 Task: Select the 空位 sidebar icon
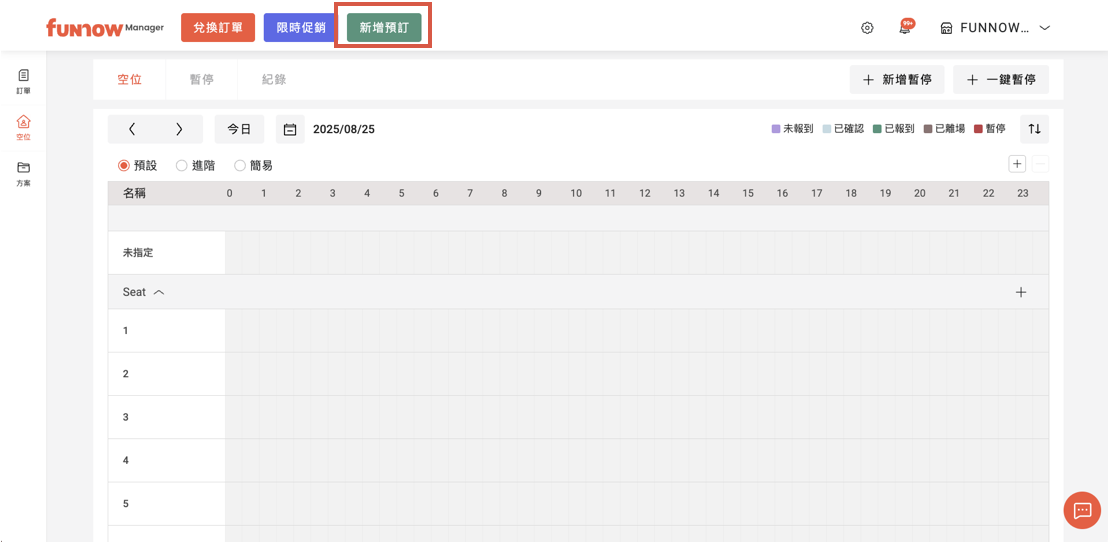[24, 127]
